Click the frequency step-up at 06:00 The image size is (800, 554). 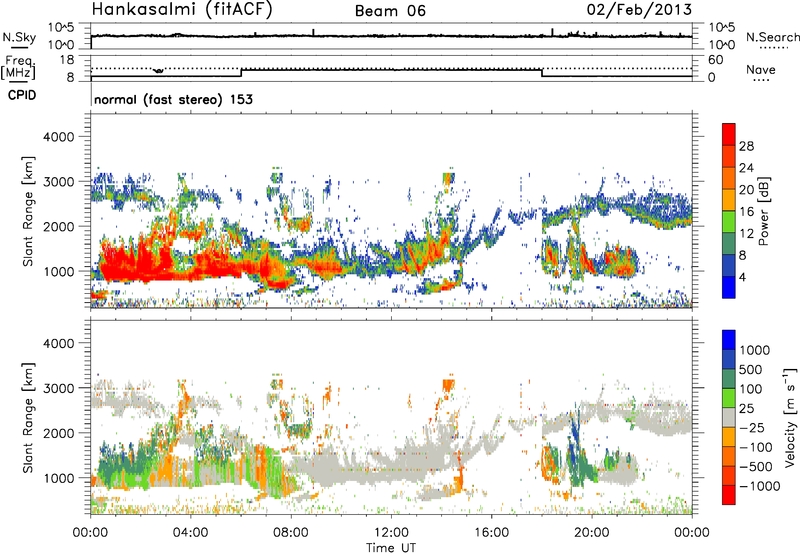[x=241, y=73]
